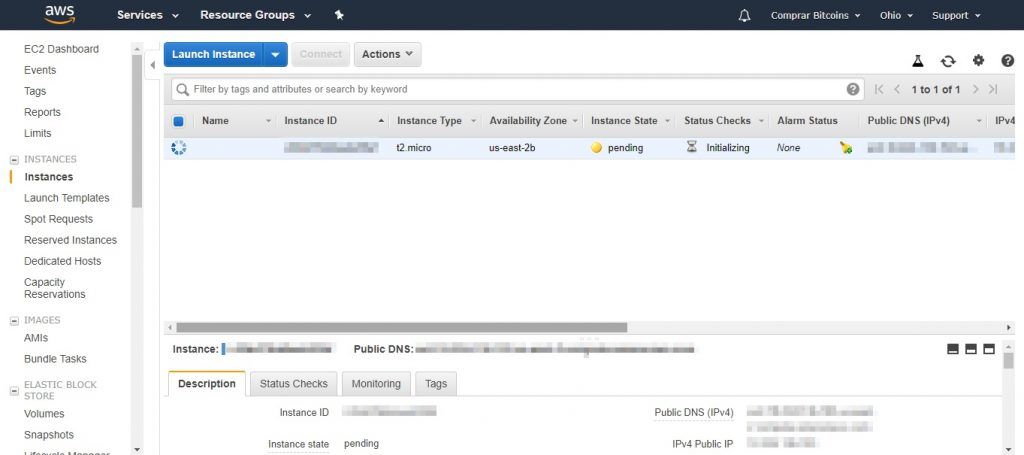
Task: Open the notifications bell
Action: tap(744, 15)
